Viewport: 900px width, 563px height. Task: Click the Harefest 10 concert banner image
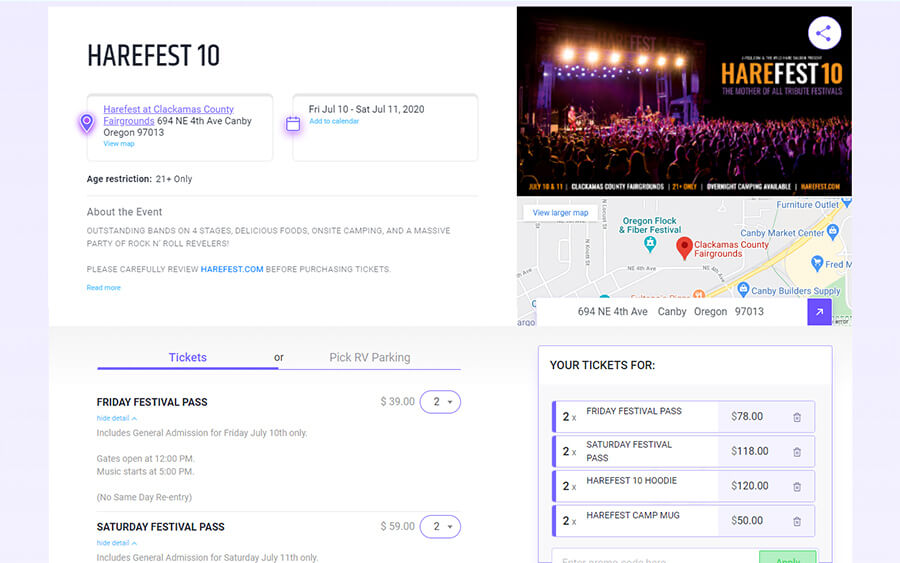click(x=684, y=102)
